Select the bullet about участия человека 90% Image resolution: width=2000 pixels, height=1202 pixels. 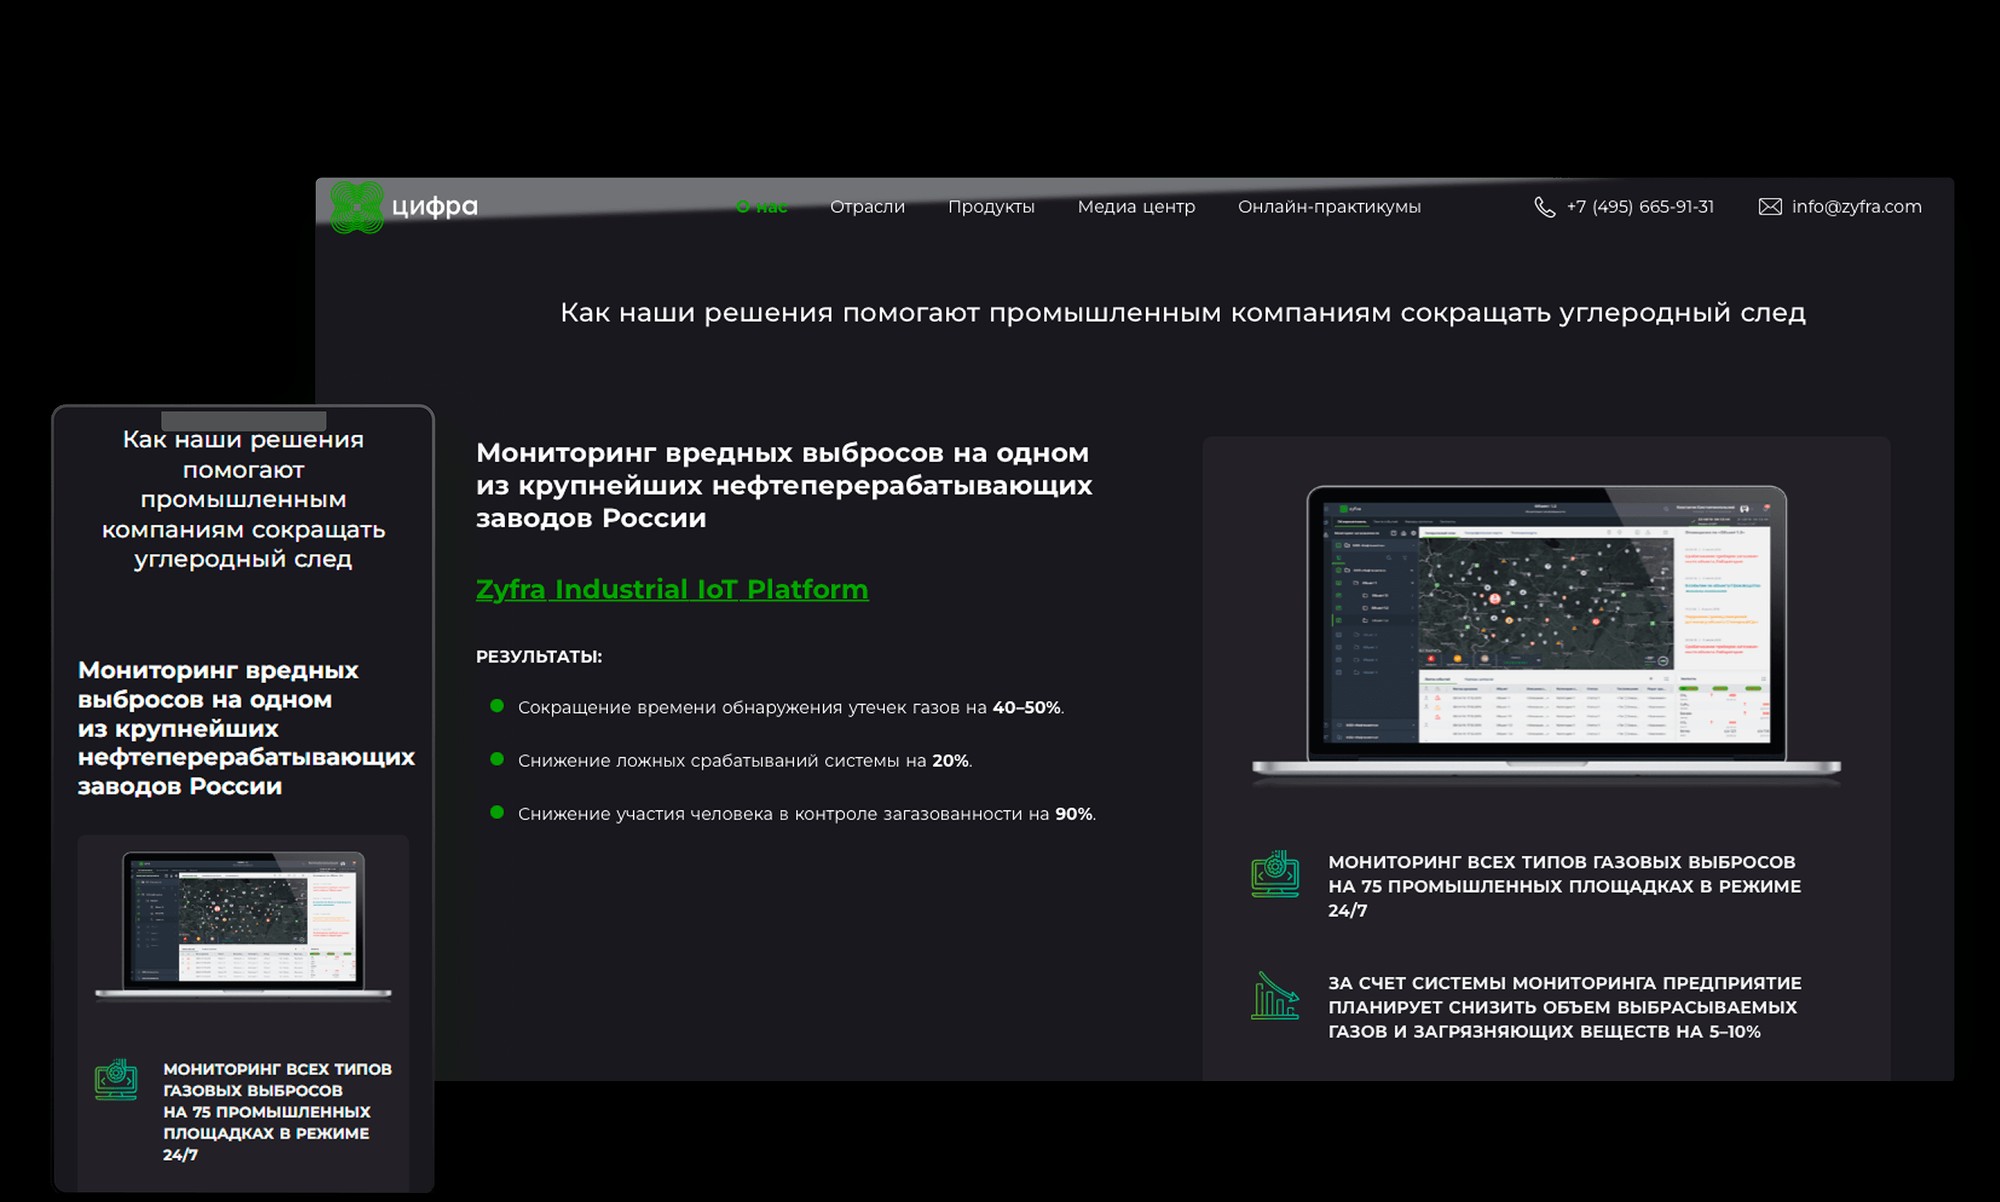(x=807, y=814)
